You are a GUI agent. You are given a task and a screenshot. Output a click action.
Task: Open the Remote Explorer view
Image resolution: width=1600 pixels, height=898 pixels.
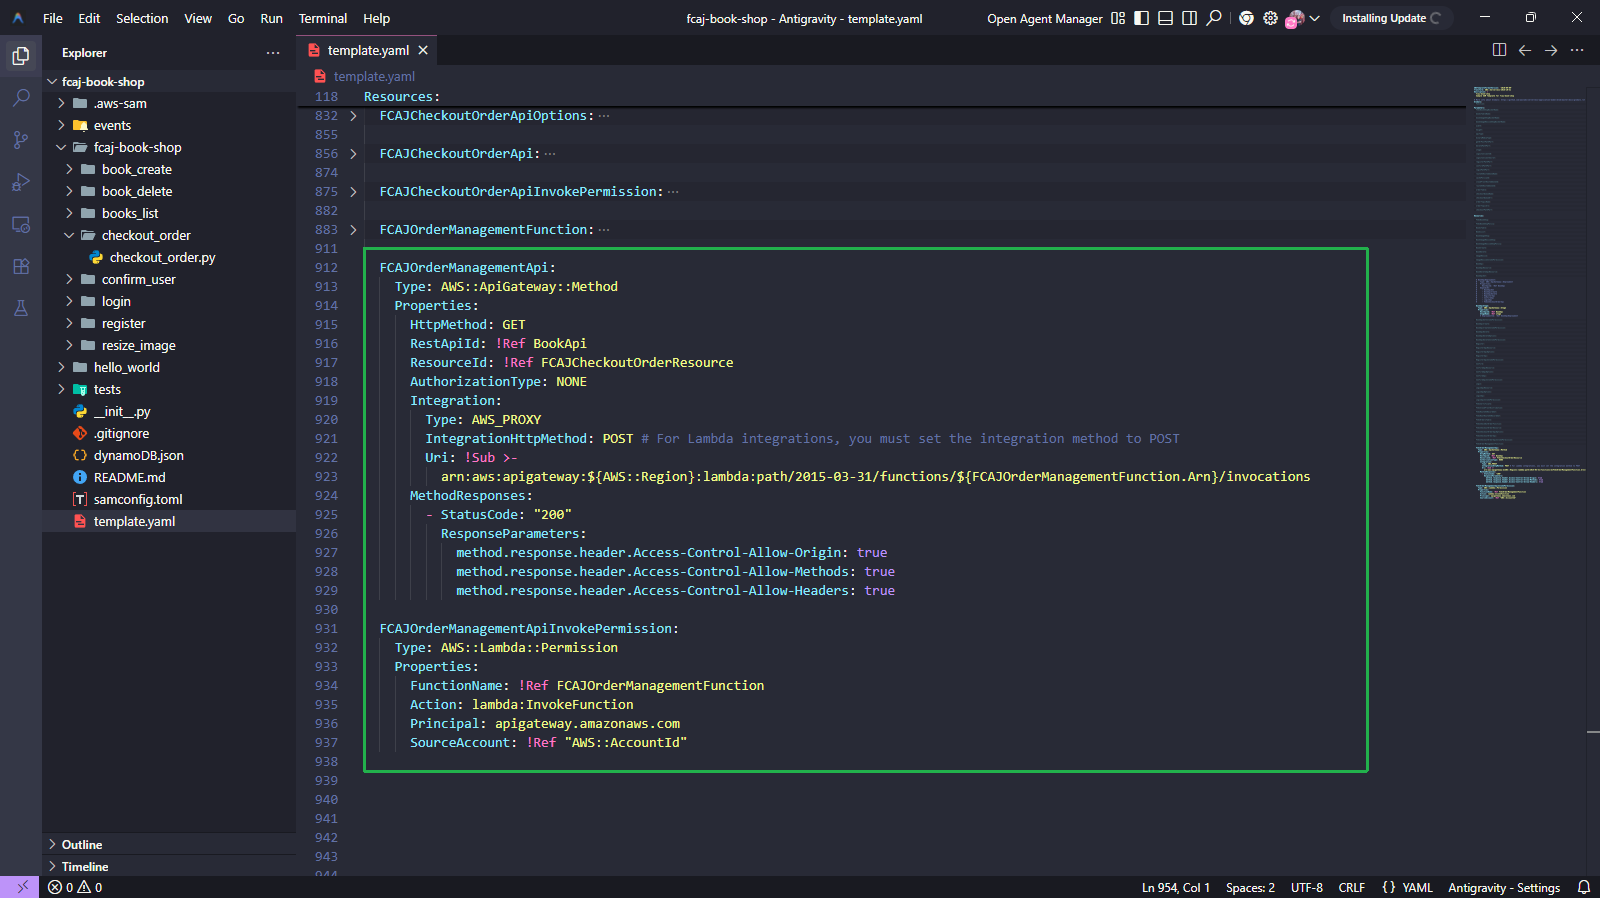pos(20,224)
